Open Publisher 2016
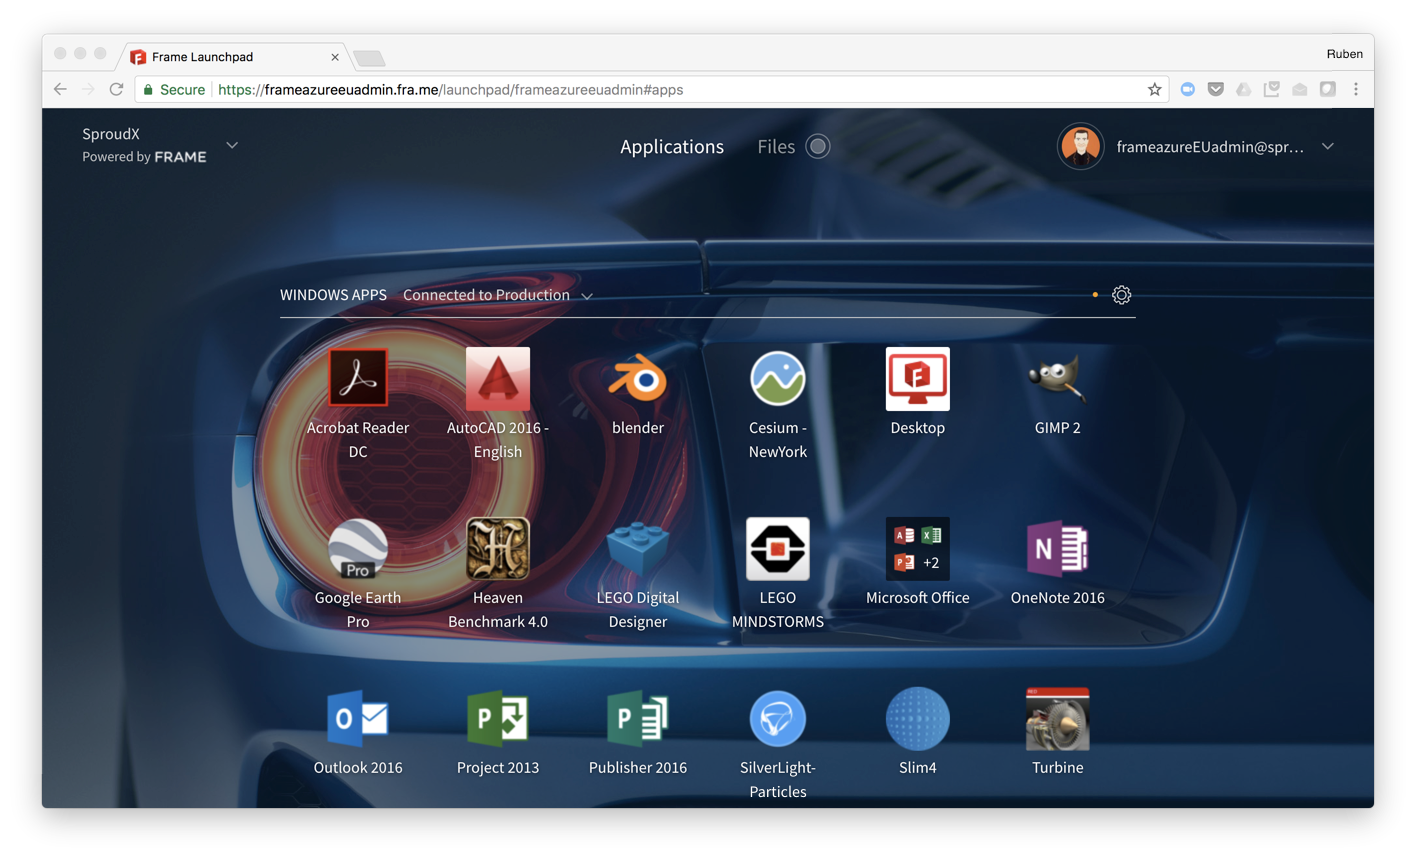 [638, 719]
